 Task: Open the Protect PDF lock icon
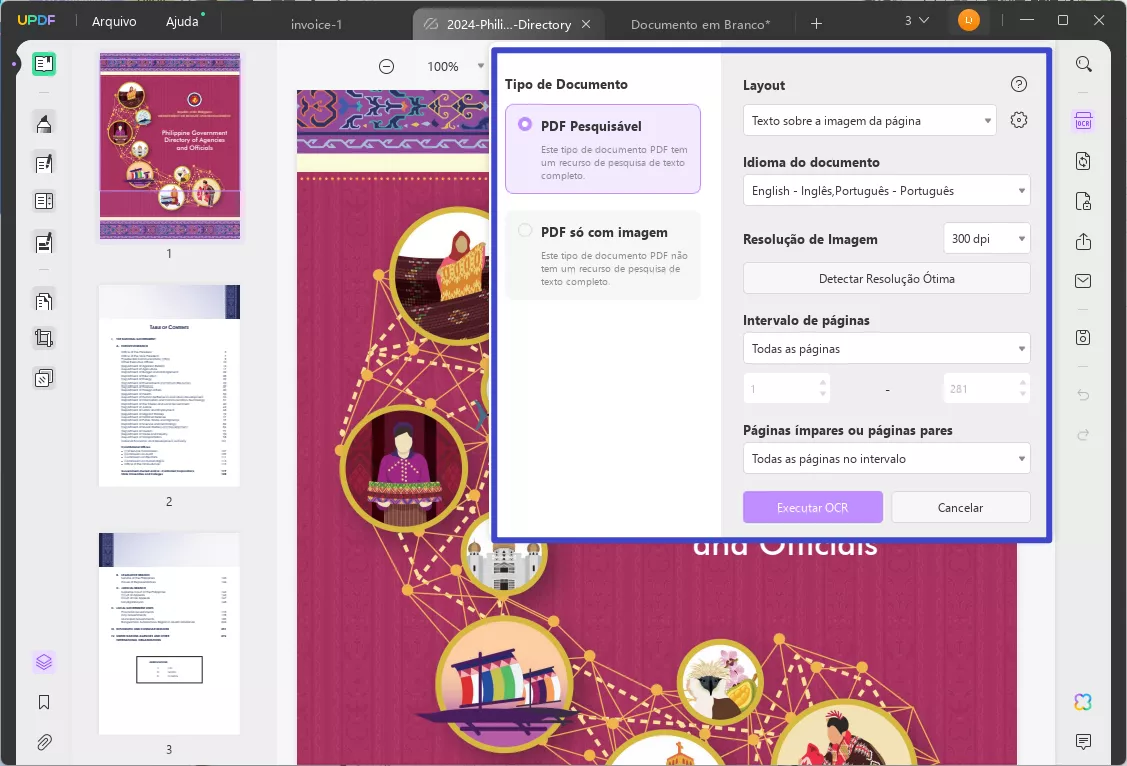(x=1083, y=201)
